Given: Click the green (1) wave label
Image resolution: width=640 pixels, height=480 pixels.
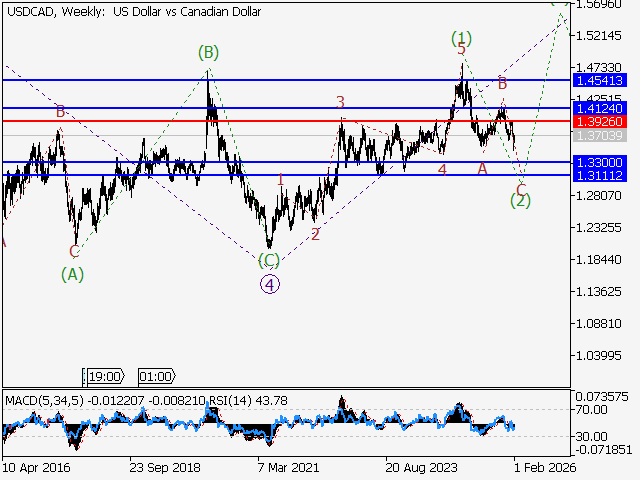Looking at the screenshot, I should pyautogui.click(x=461, y=38).
